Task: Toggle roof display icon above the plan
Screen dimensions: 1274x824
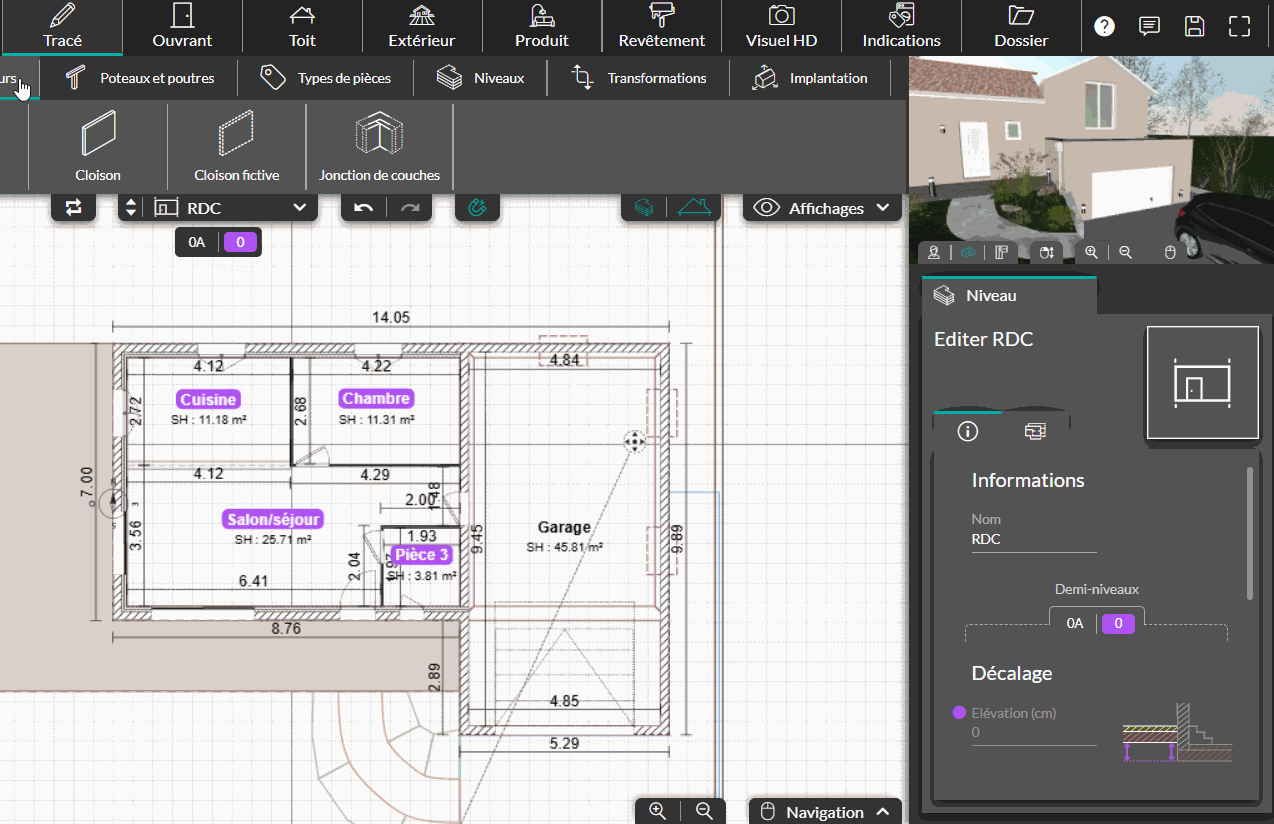Action: pyautogui.click(x=696, y=207)
